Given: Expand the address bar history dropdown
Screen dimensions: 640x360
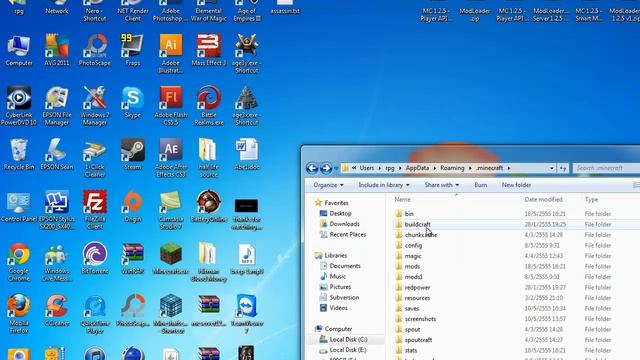Looking at the screenshot, I should click(x=551, y=168).
